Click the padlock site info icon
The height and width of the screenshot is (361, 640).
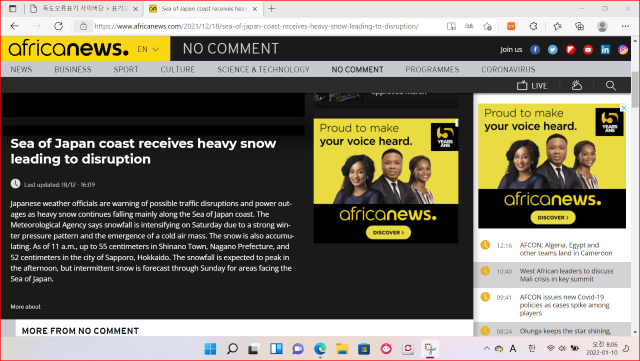click(83, 26)
